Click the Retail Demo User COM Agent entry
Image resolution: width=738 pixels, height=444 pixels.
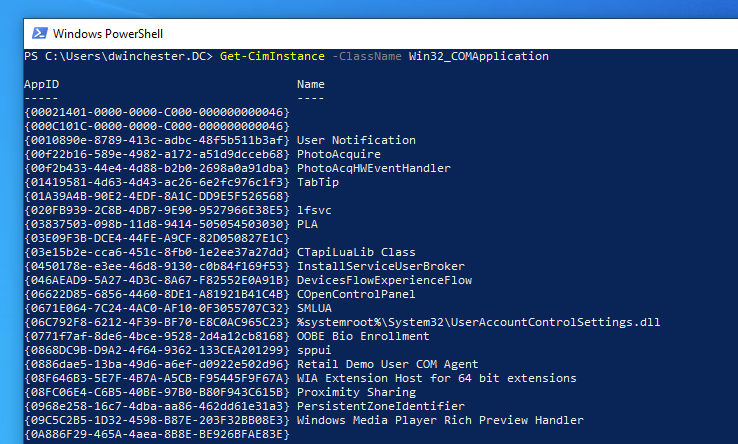[388, 364]
